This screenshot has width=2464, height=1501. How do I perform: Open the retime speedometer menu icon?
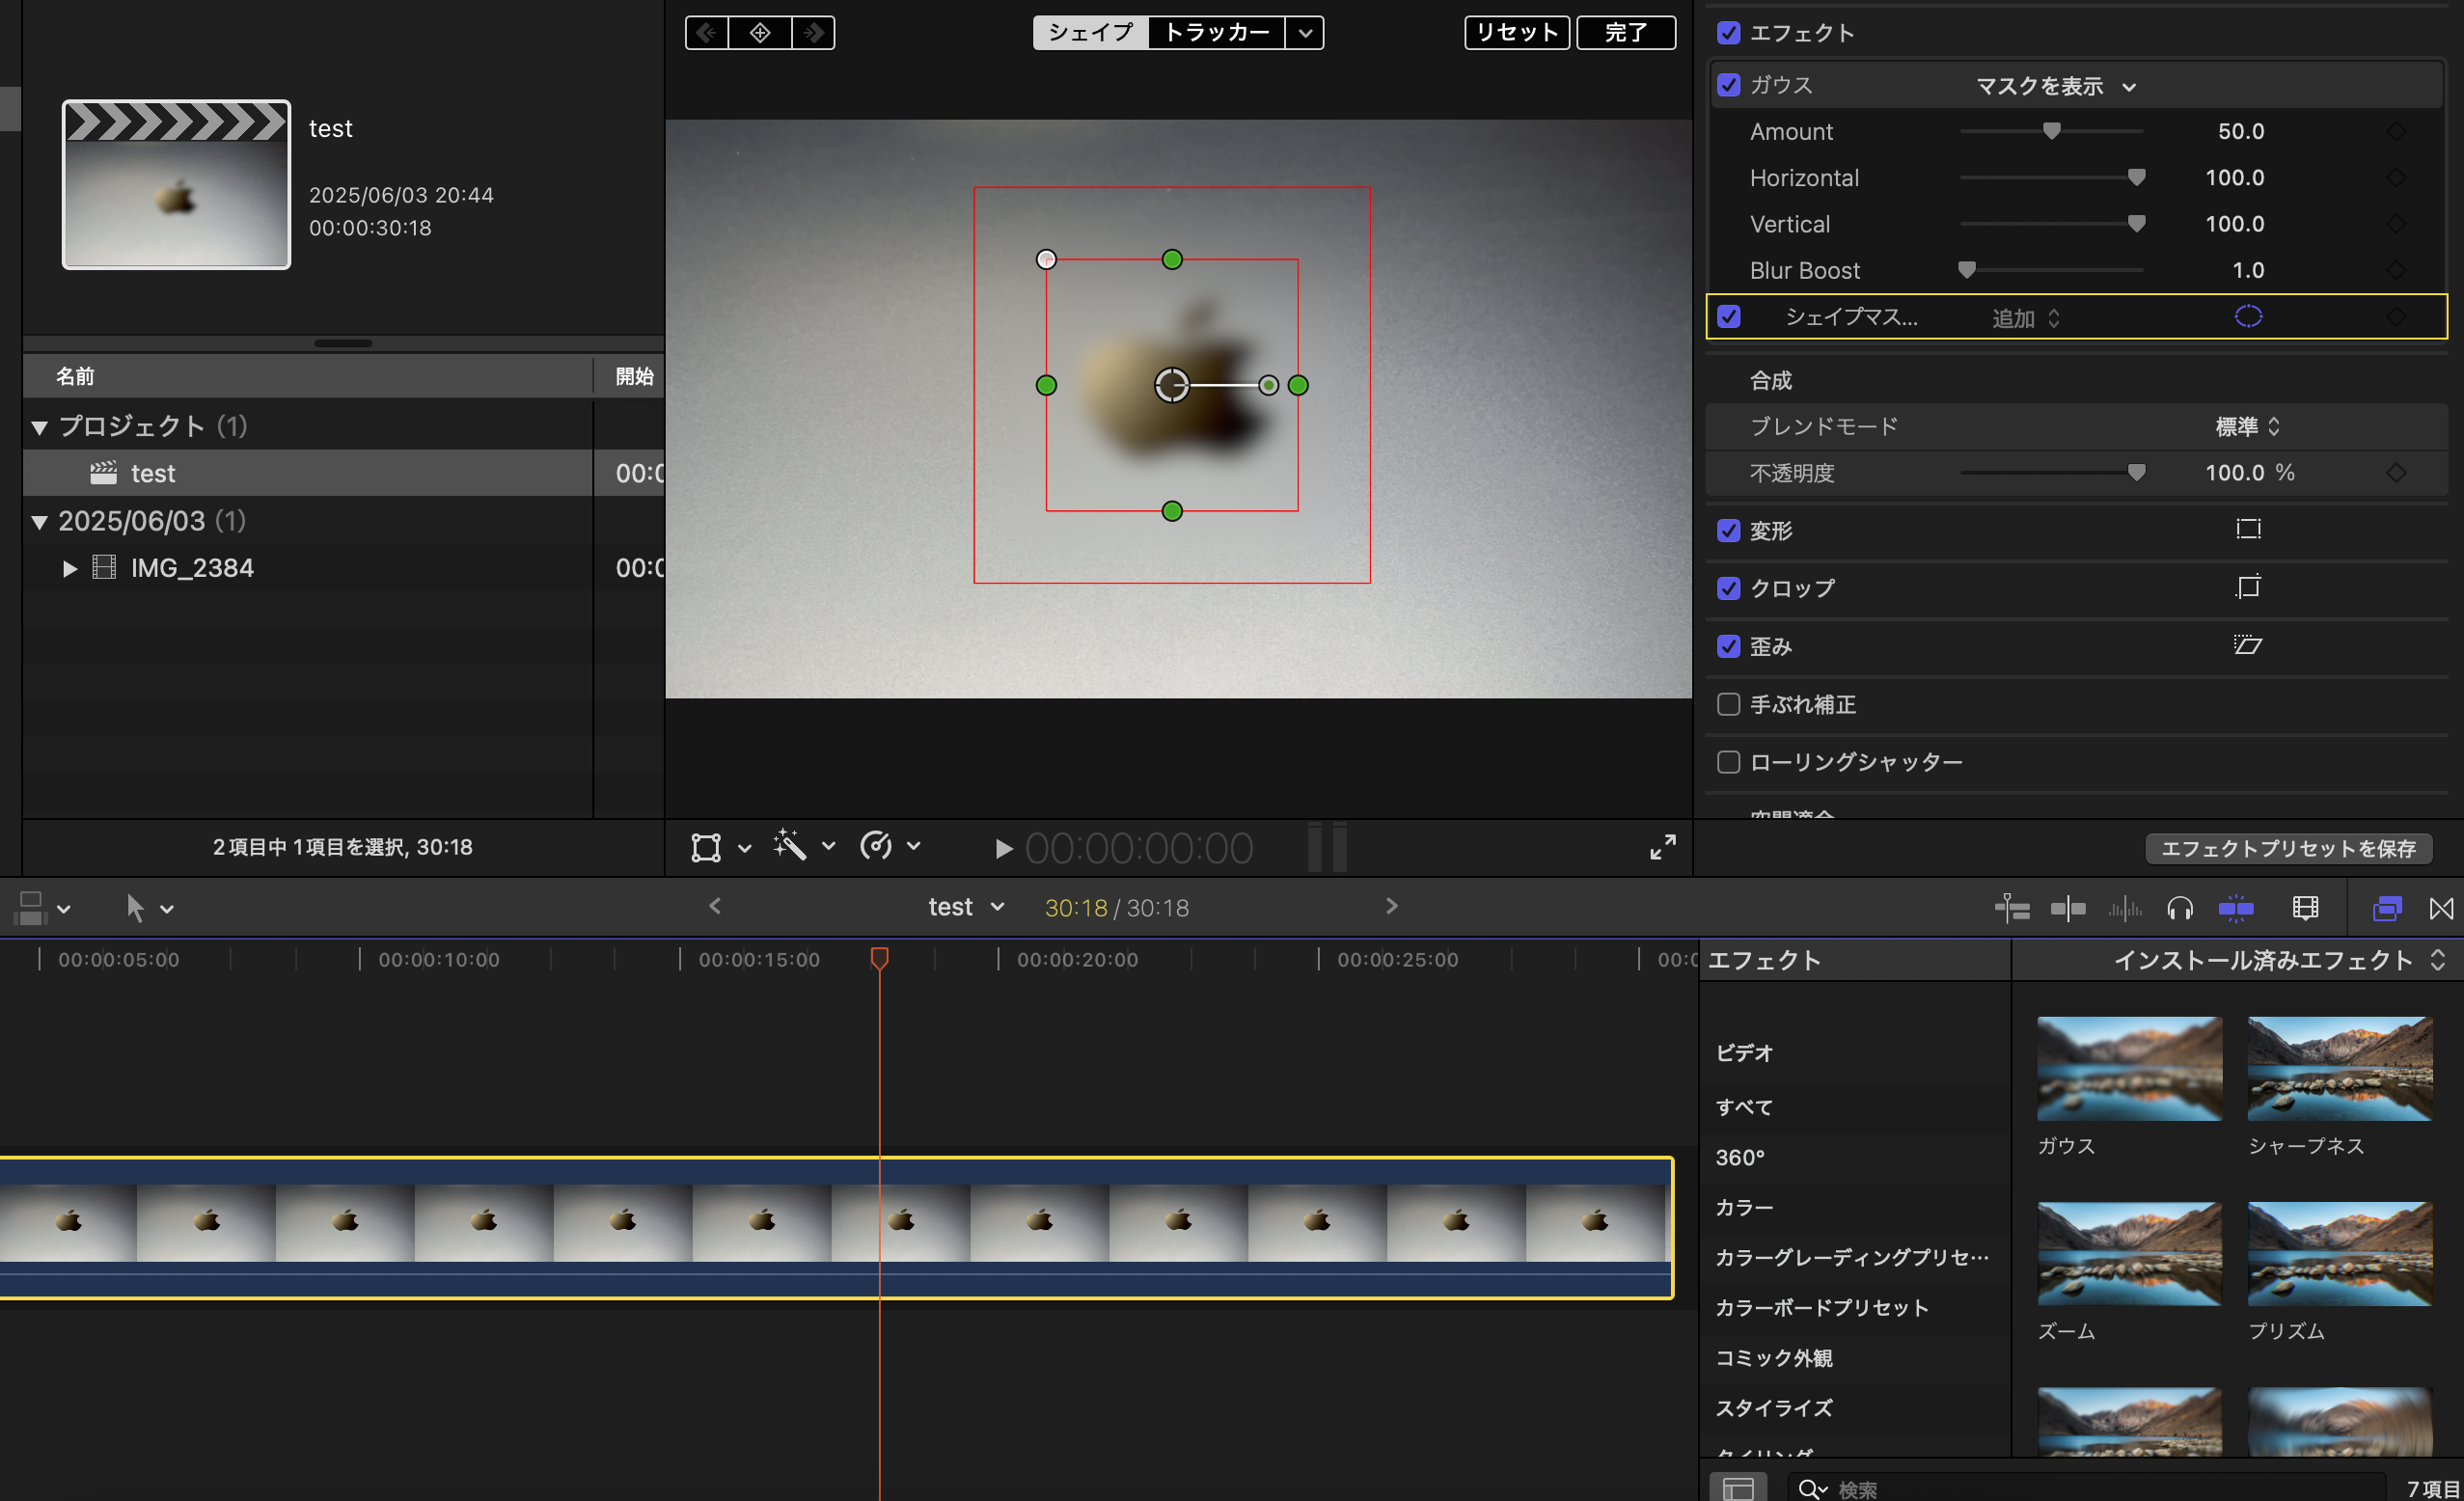pos(876,846)
